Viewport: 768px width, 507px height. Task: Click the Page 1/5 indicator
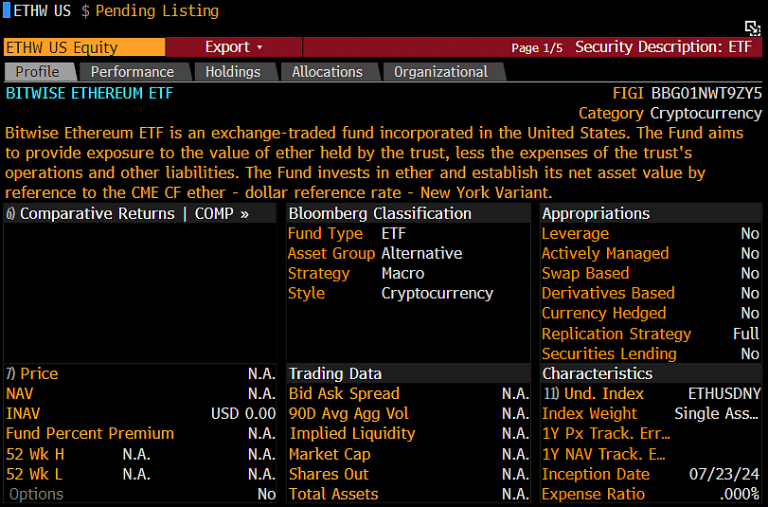pyautogui.click(x=538, y=47)
